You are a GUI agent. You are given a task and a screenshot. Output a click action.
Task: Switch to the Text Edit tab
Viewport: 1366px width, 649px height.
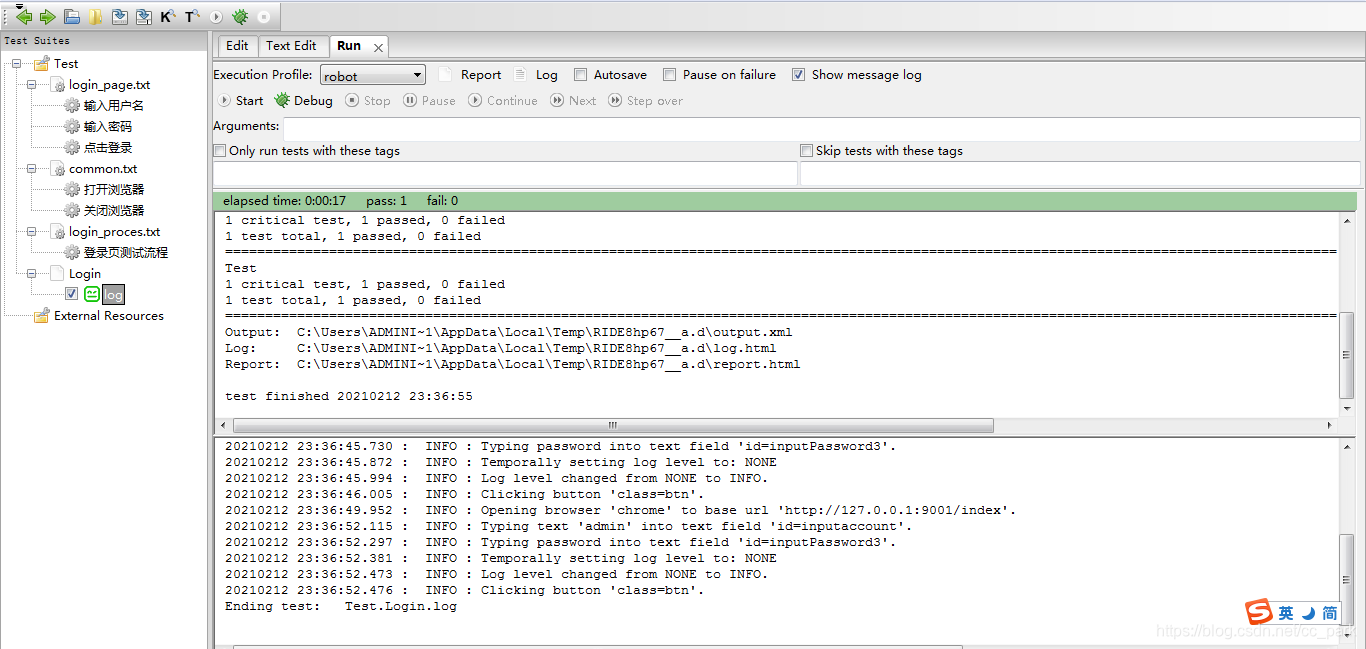pyautogui.click(x=291, y=46)
